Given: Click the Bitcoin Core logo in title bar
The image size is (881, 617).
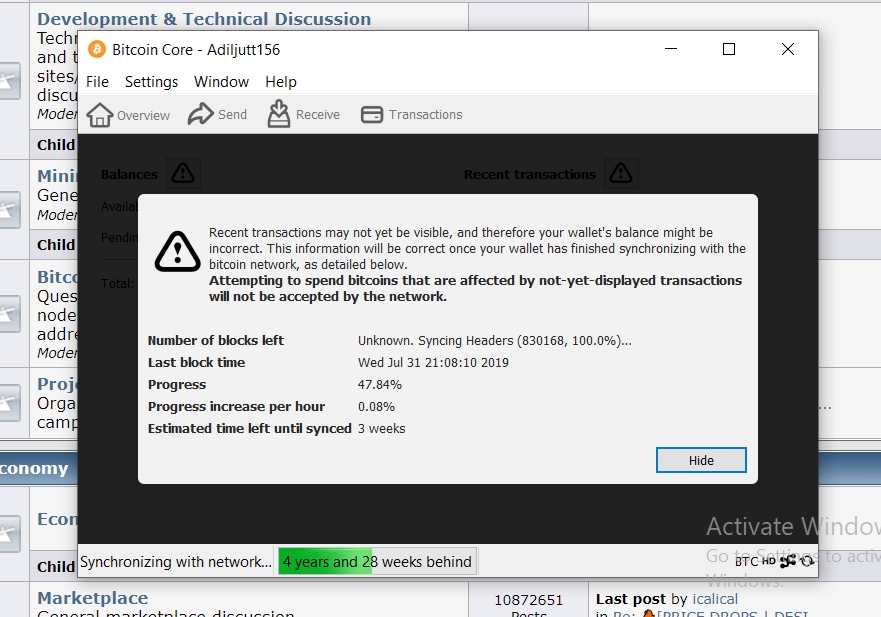Looking at the screenshot, I should pyautogui.click(x=97, y=49).
